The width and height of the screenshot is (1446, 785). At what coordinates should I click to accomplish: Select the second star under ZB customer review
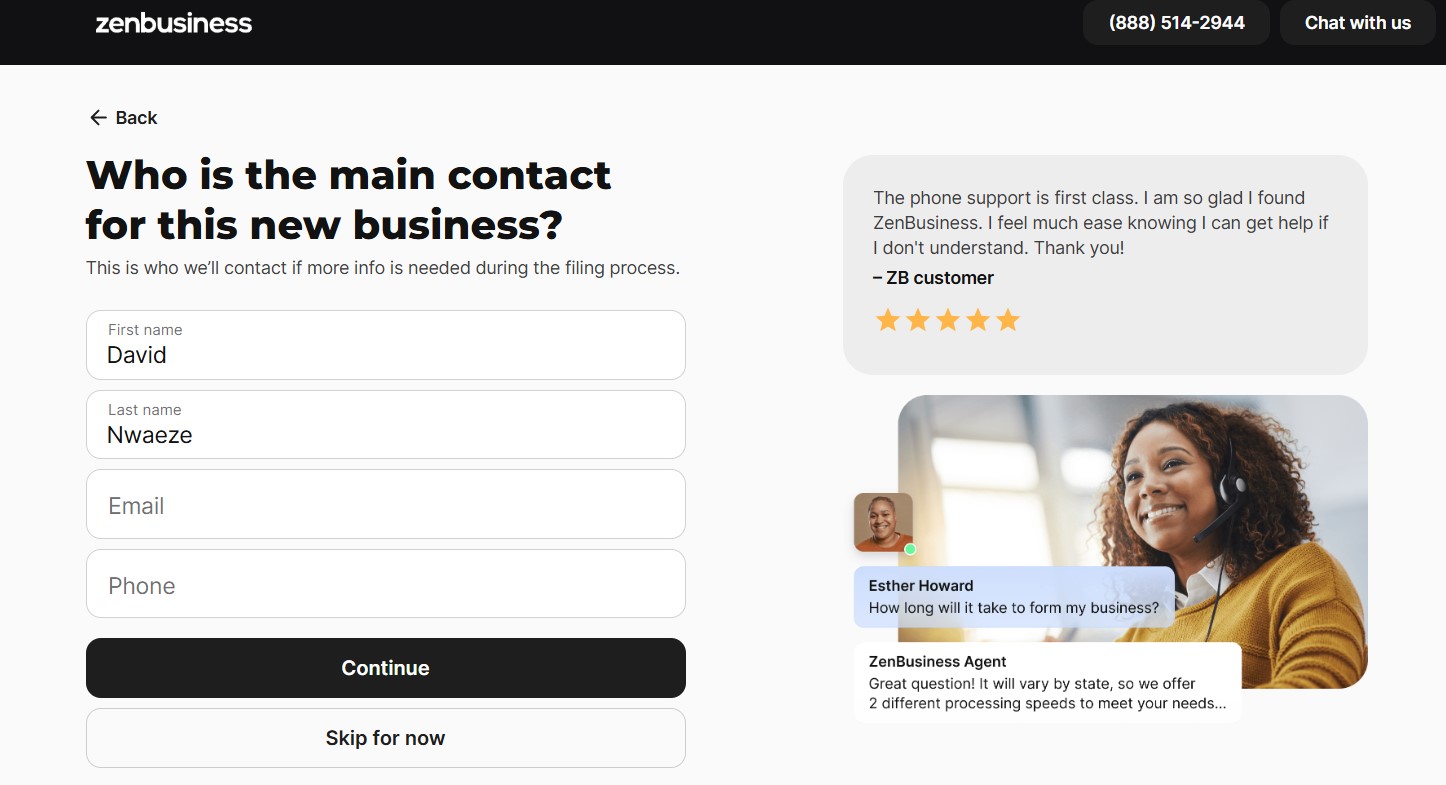click(x=918, y=319)
